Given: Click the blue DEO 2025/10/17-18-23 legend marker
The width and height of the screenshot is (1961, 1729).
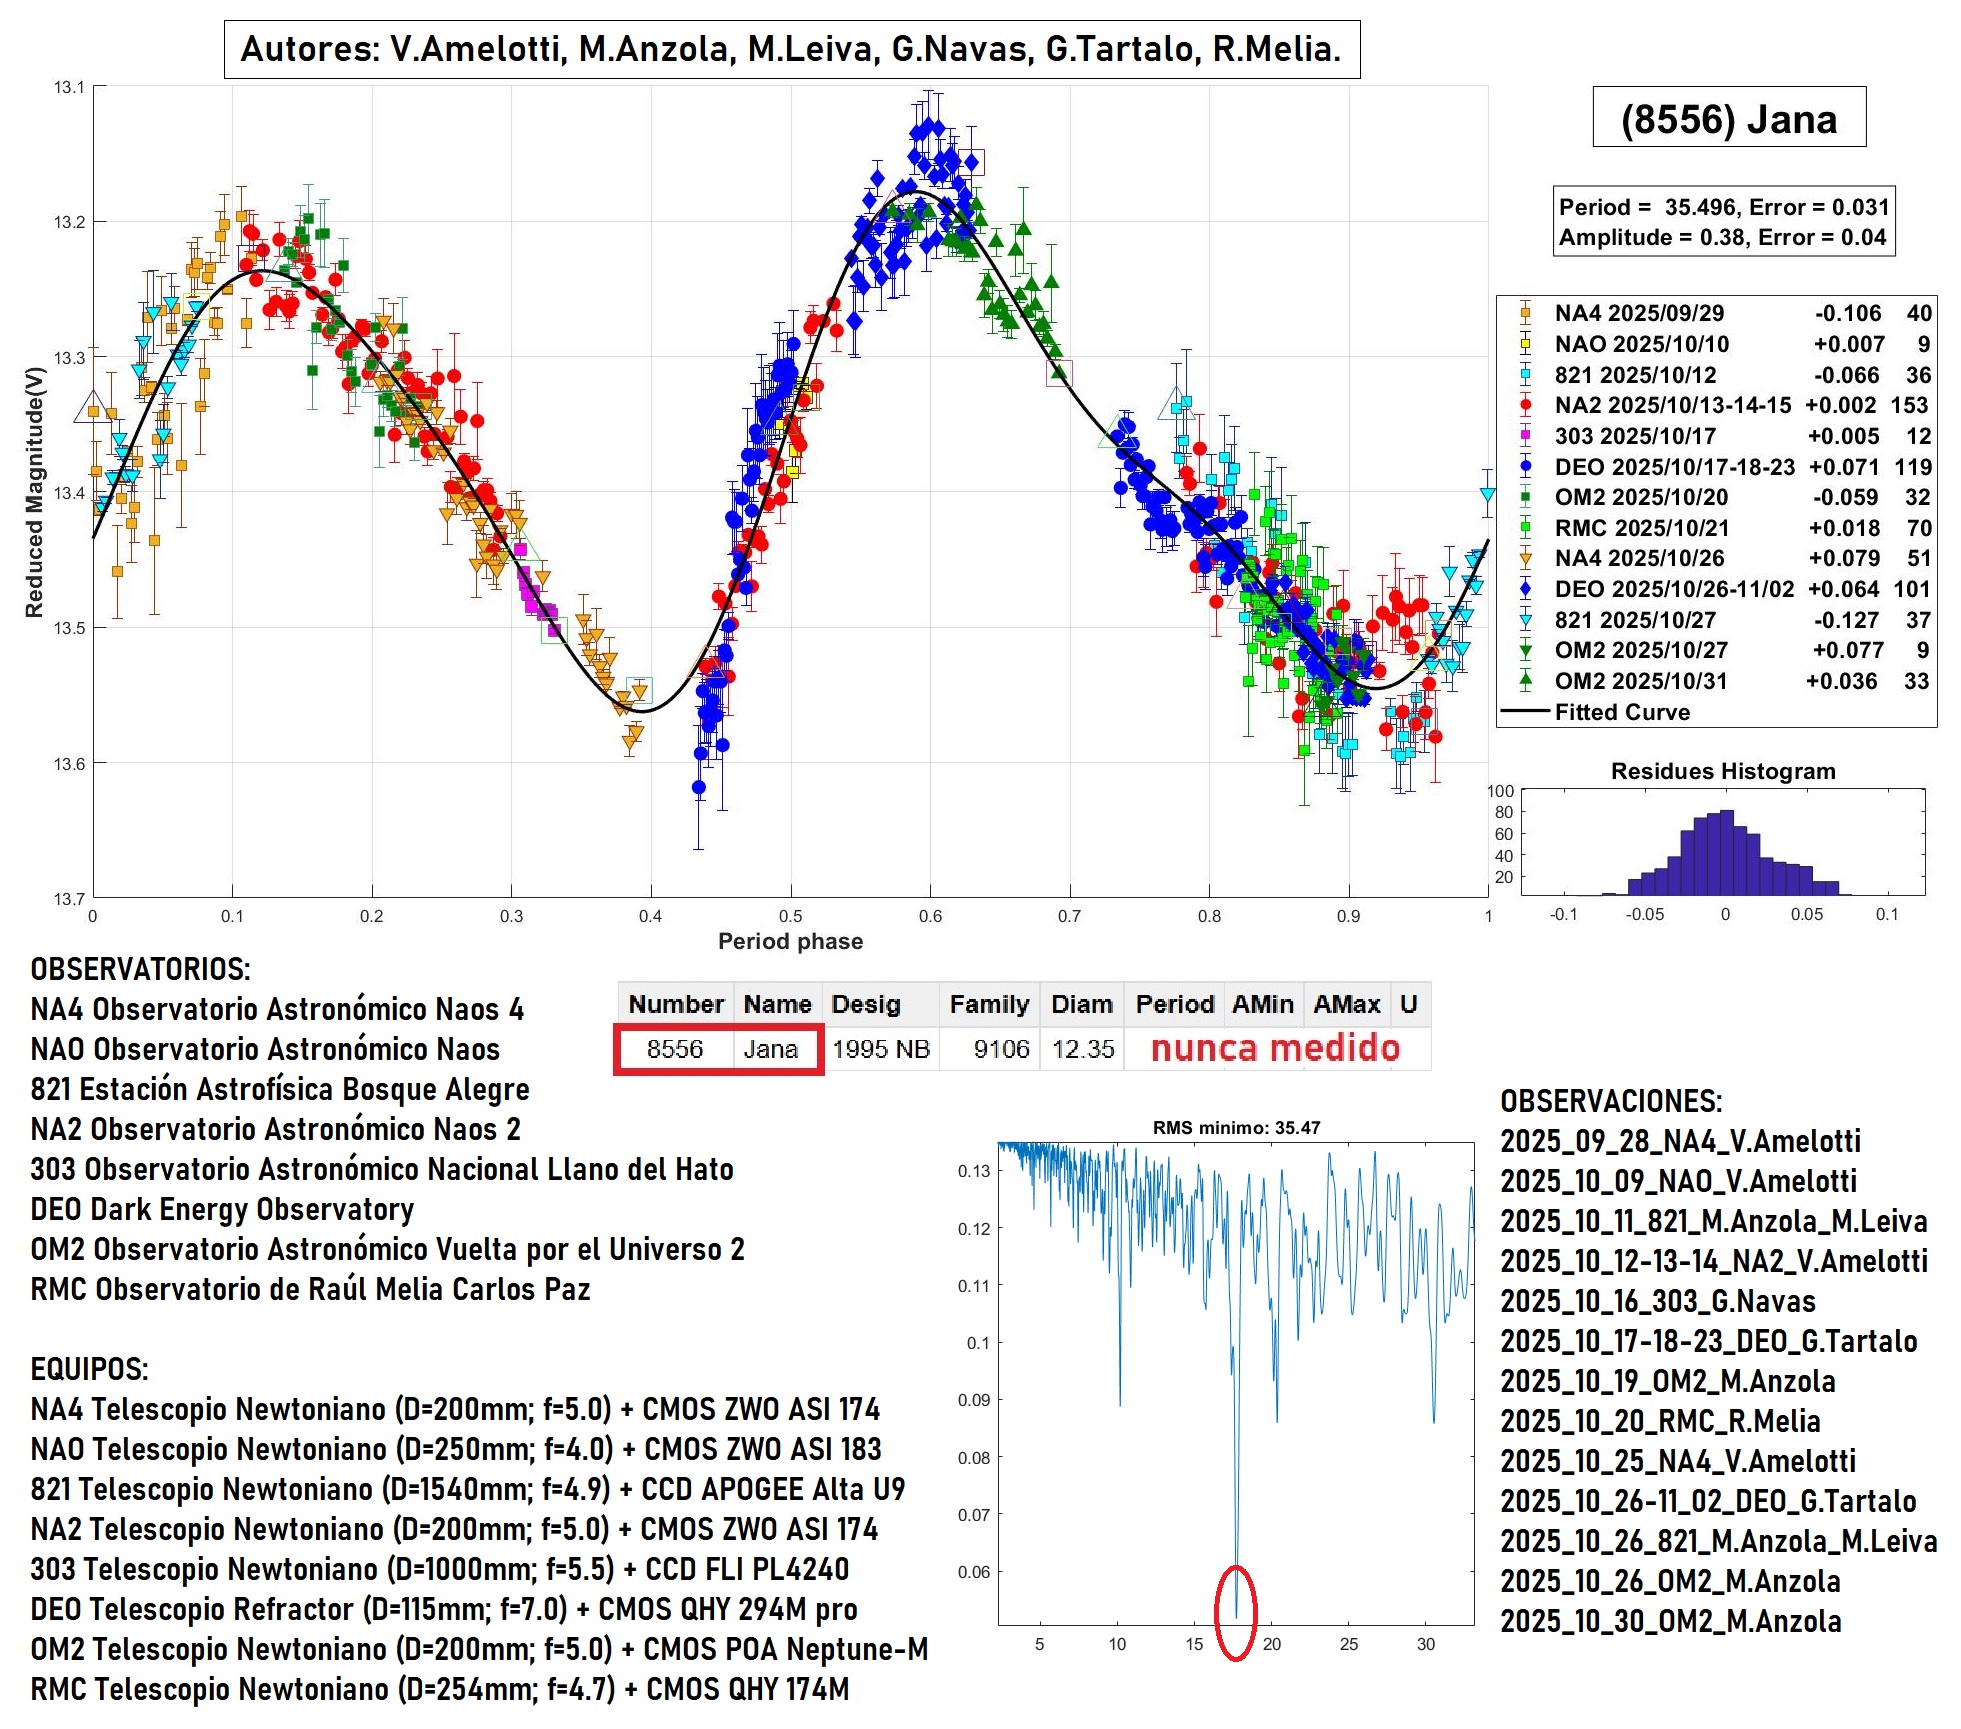Looking at the screenshot, I should pyautogui.click(x=1525, y=466).
